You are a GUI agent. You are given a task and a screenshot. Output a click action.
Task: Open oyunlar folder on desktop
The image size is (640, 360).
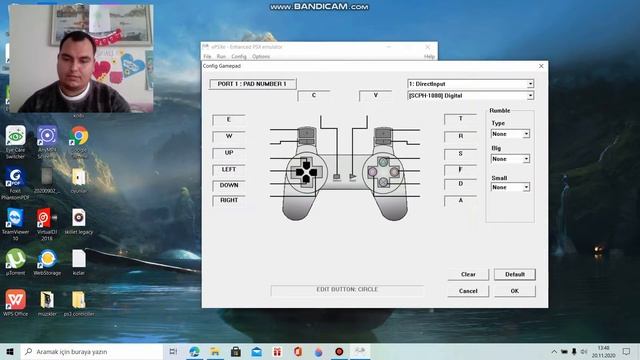79,180
